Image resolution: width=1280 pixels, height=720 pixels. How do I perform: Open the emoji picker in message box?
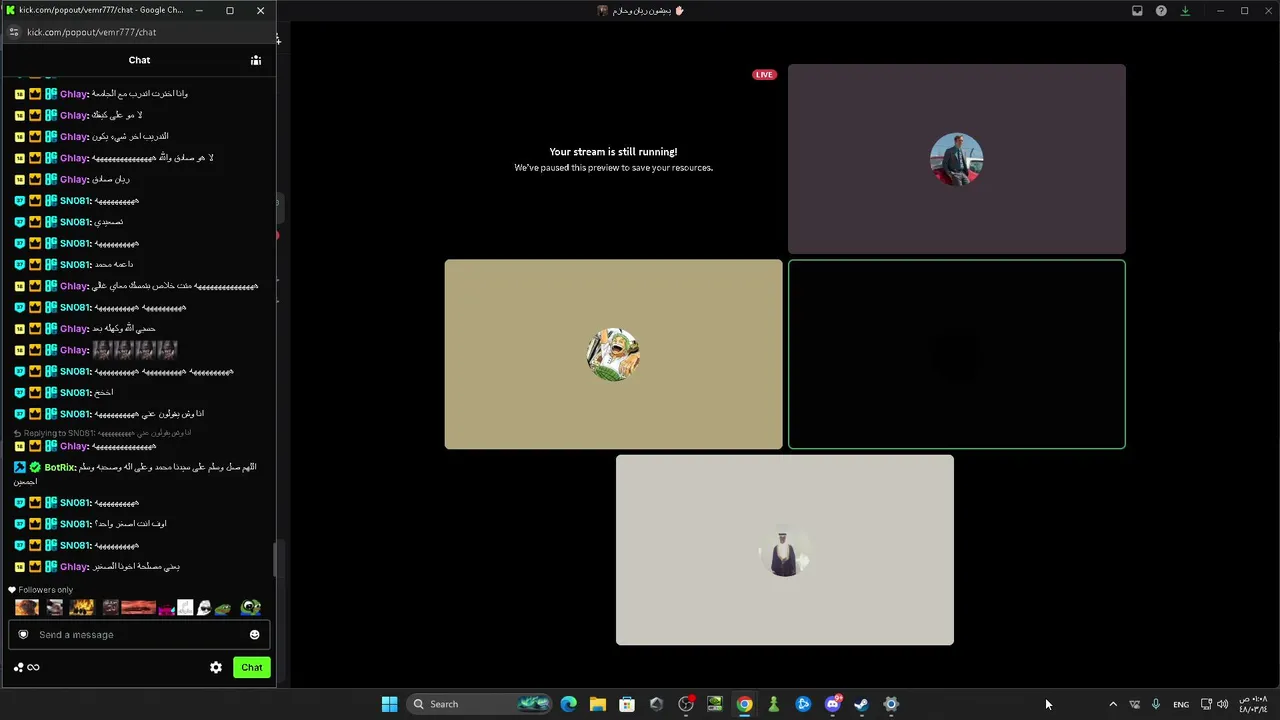coord(254,634)
